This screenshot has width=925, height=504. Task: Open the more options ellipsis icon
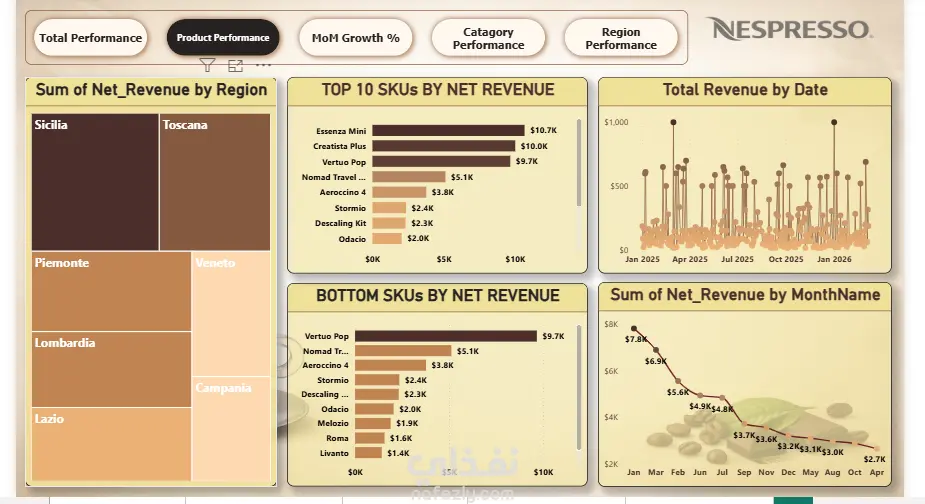(x=263, y=65)
